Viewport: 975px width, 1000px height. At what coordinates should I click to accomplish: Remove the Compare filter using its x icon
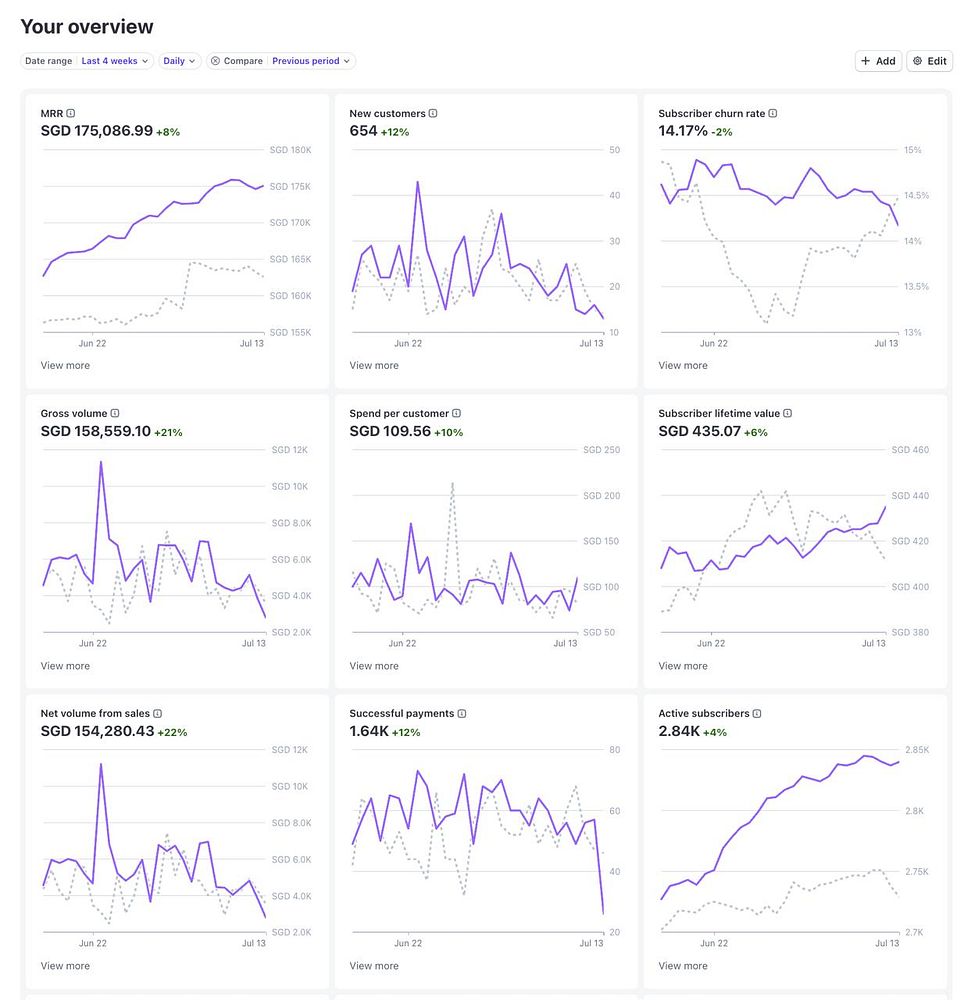(215, 61)
